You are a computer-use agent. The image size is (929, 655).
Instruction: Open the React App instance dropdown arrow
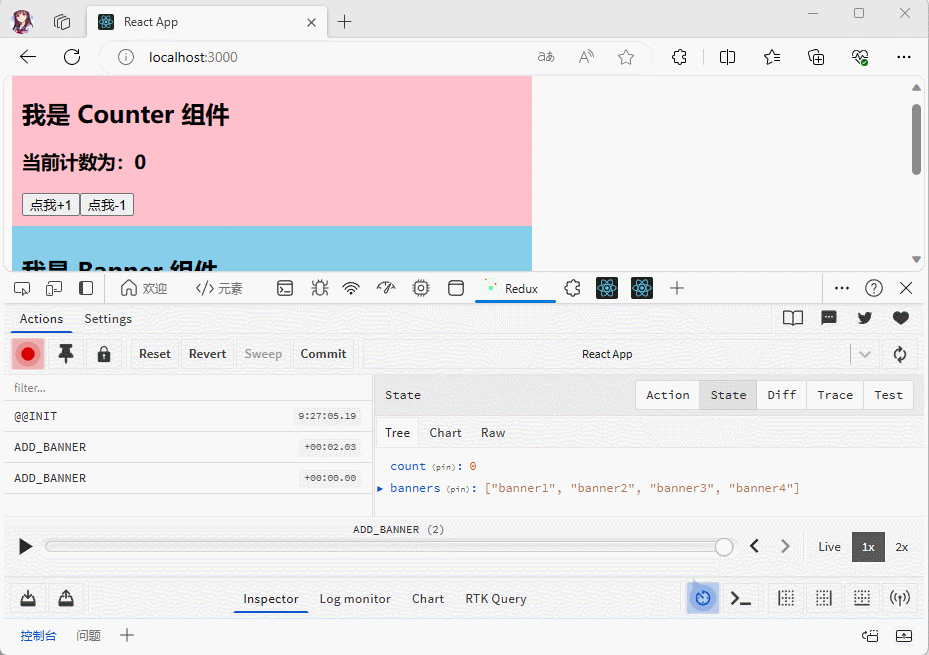click(864, 354)
